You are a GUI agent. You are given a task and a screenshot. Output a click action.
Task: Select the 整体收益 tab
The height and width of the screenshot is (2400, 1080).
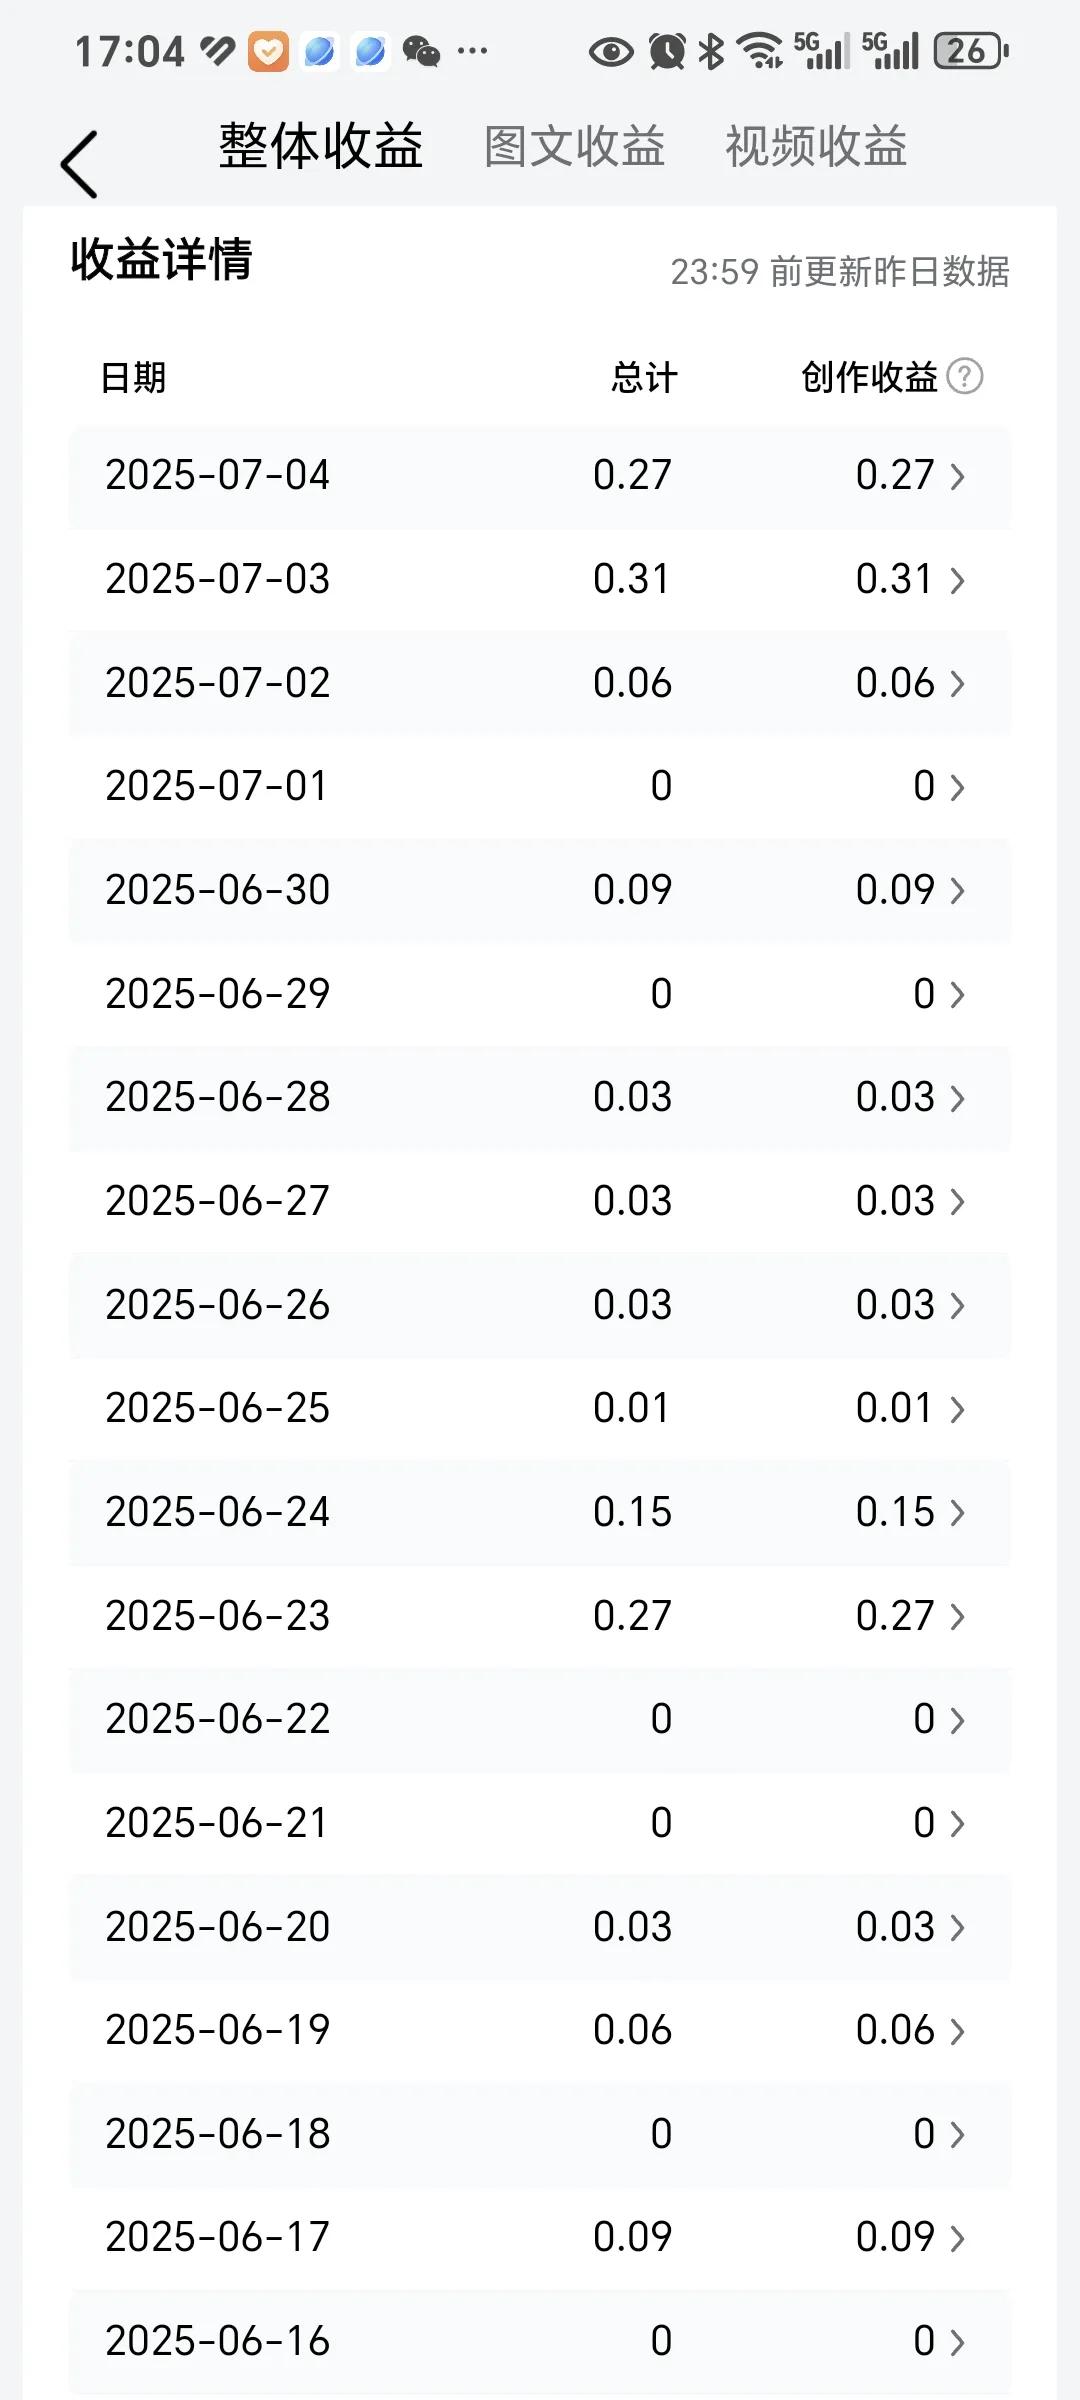coord(321,146)
